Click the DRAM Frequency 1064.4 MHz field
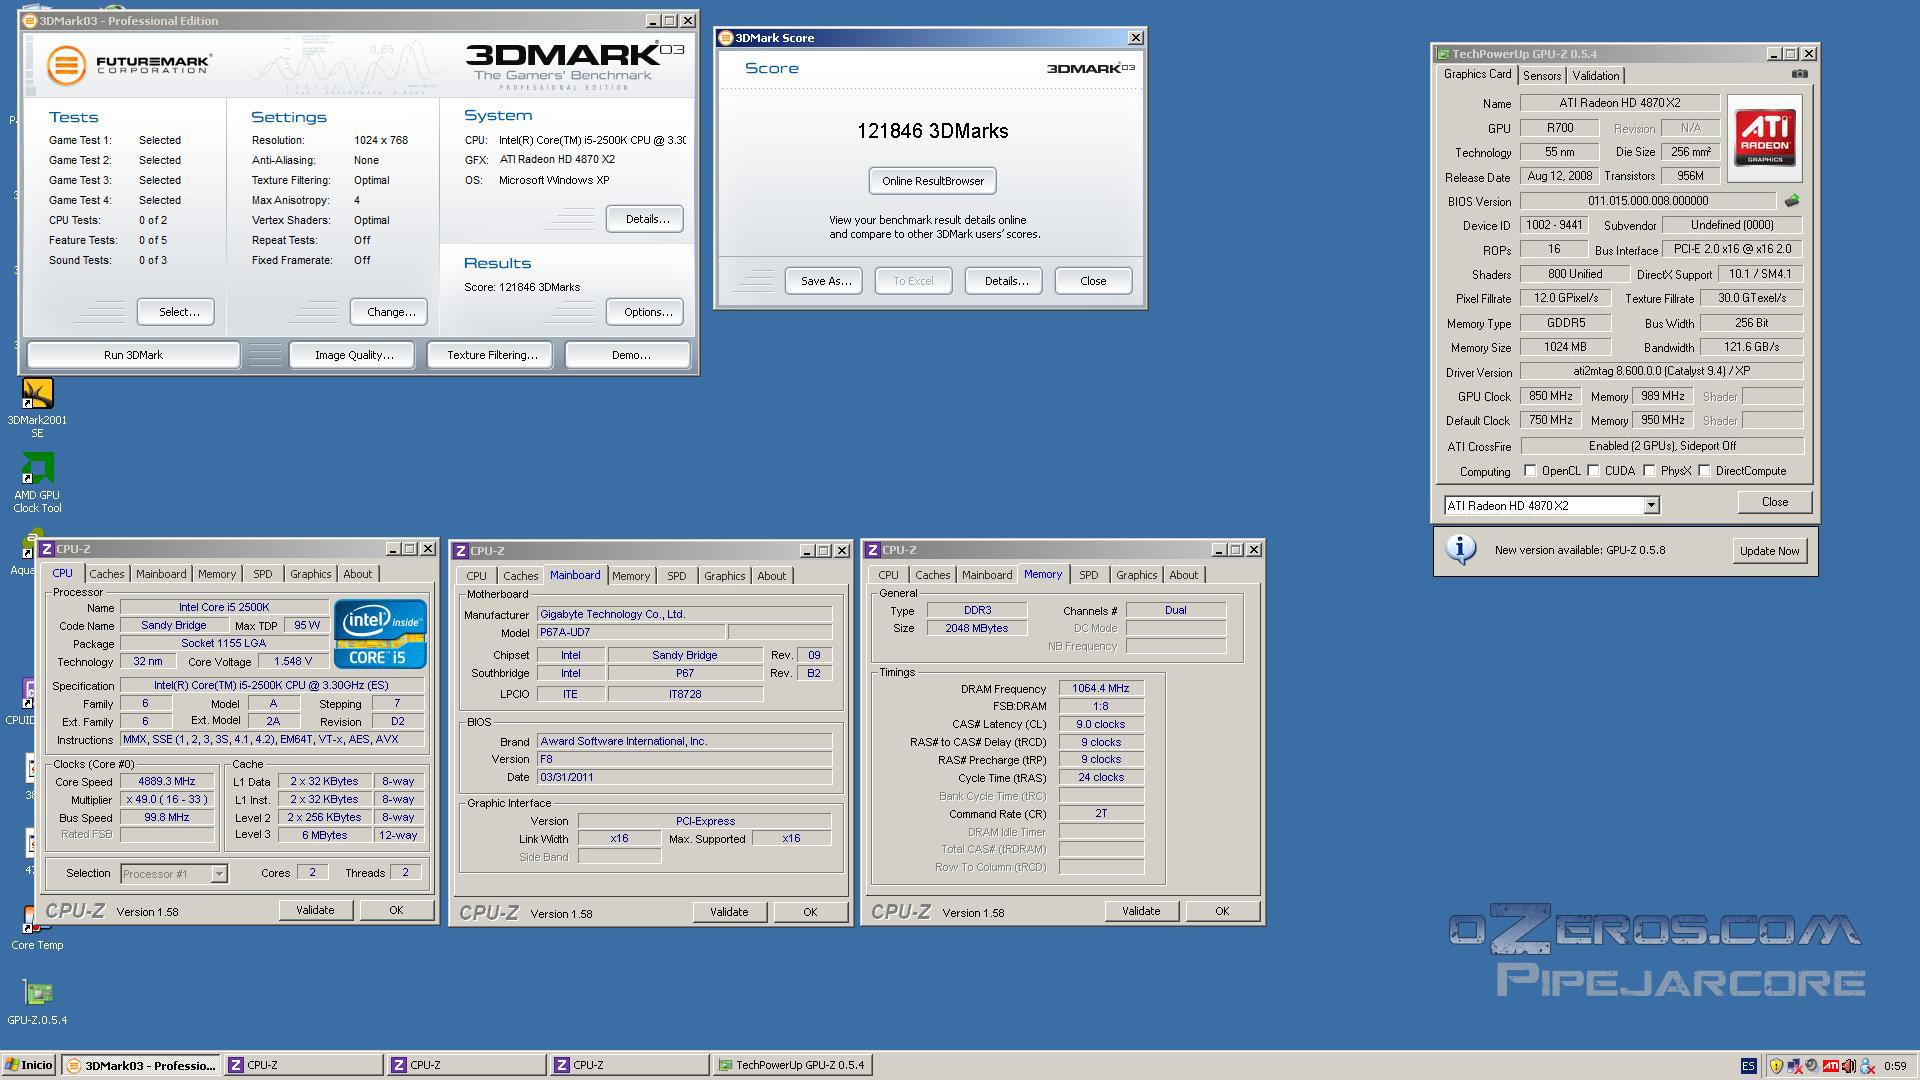Screen dimensions: 1920x1080 [1100, 688]
